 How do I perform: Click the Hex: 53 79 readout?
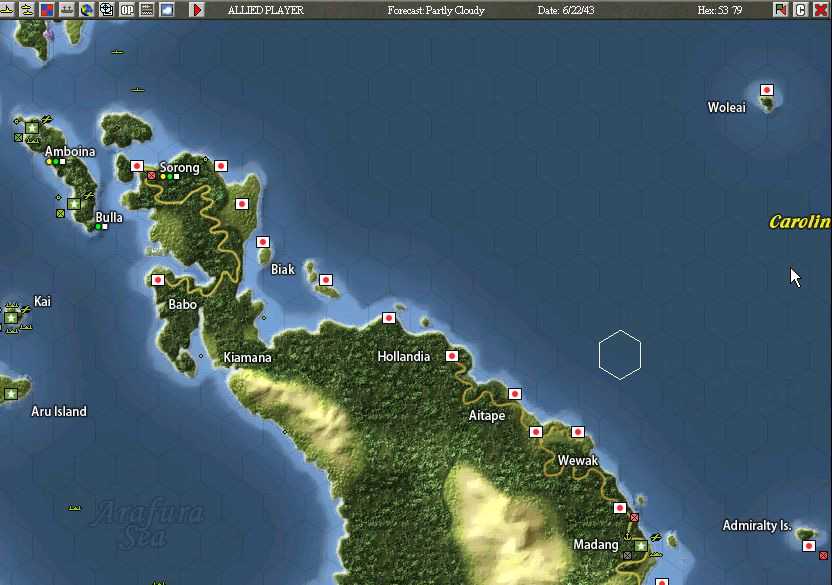coord(720,10)
